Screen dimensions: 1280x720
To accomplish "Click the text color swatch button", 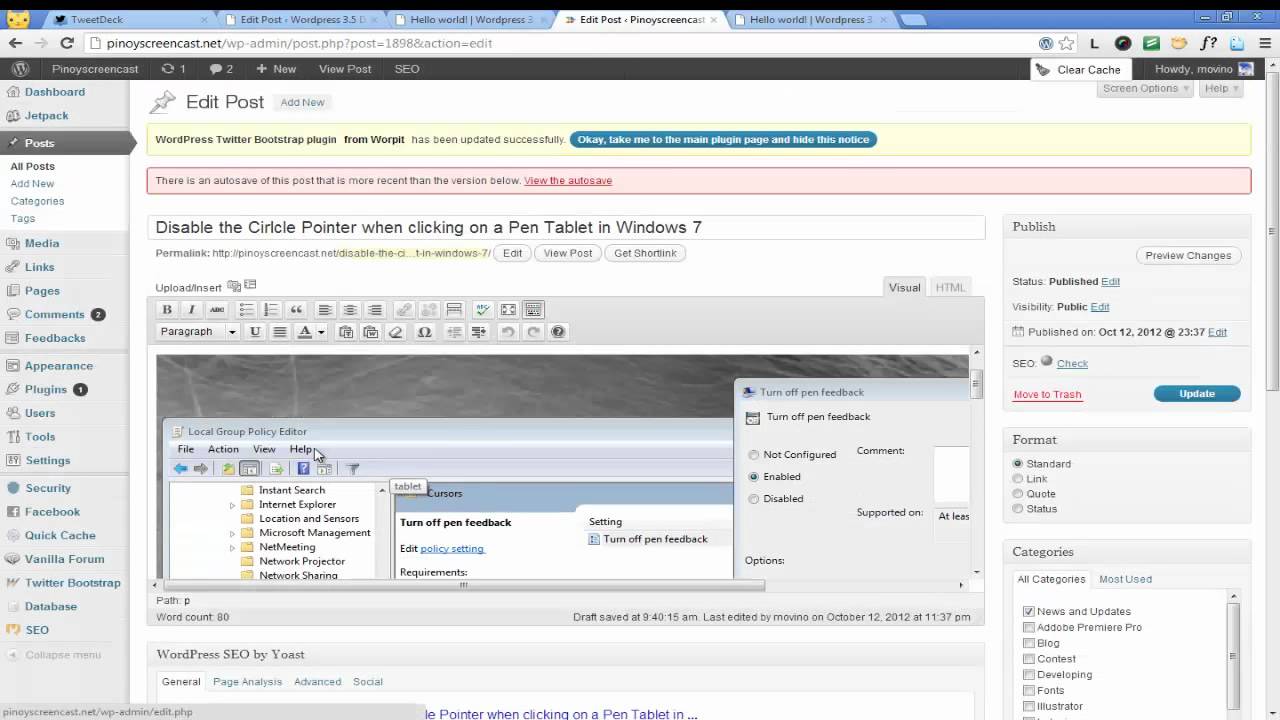I will point(305,332).
